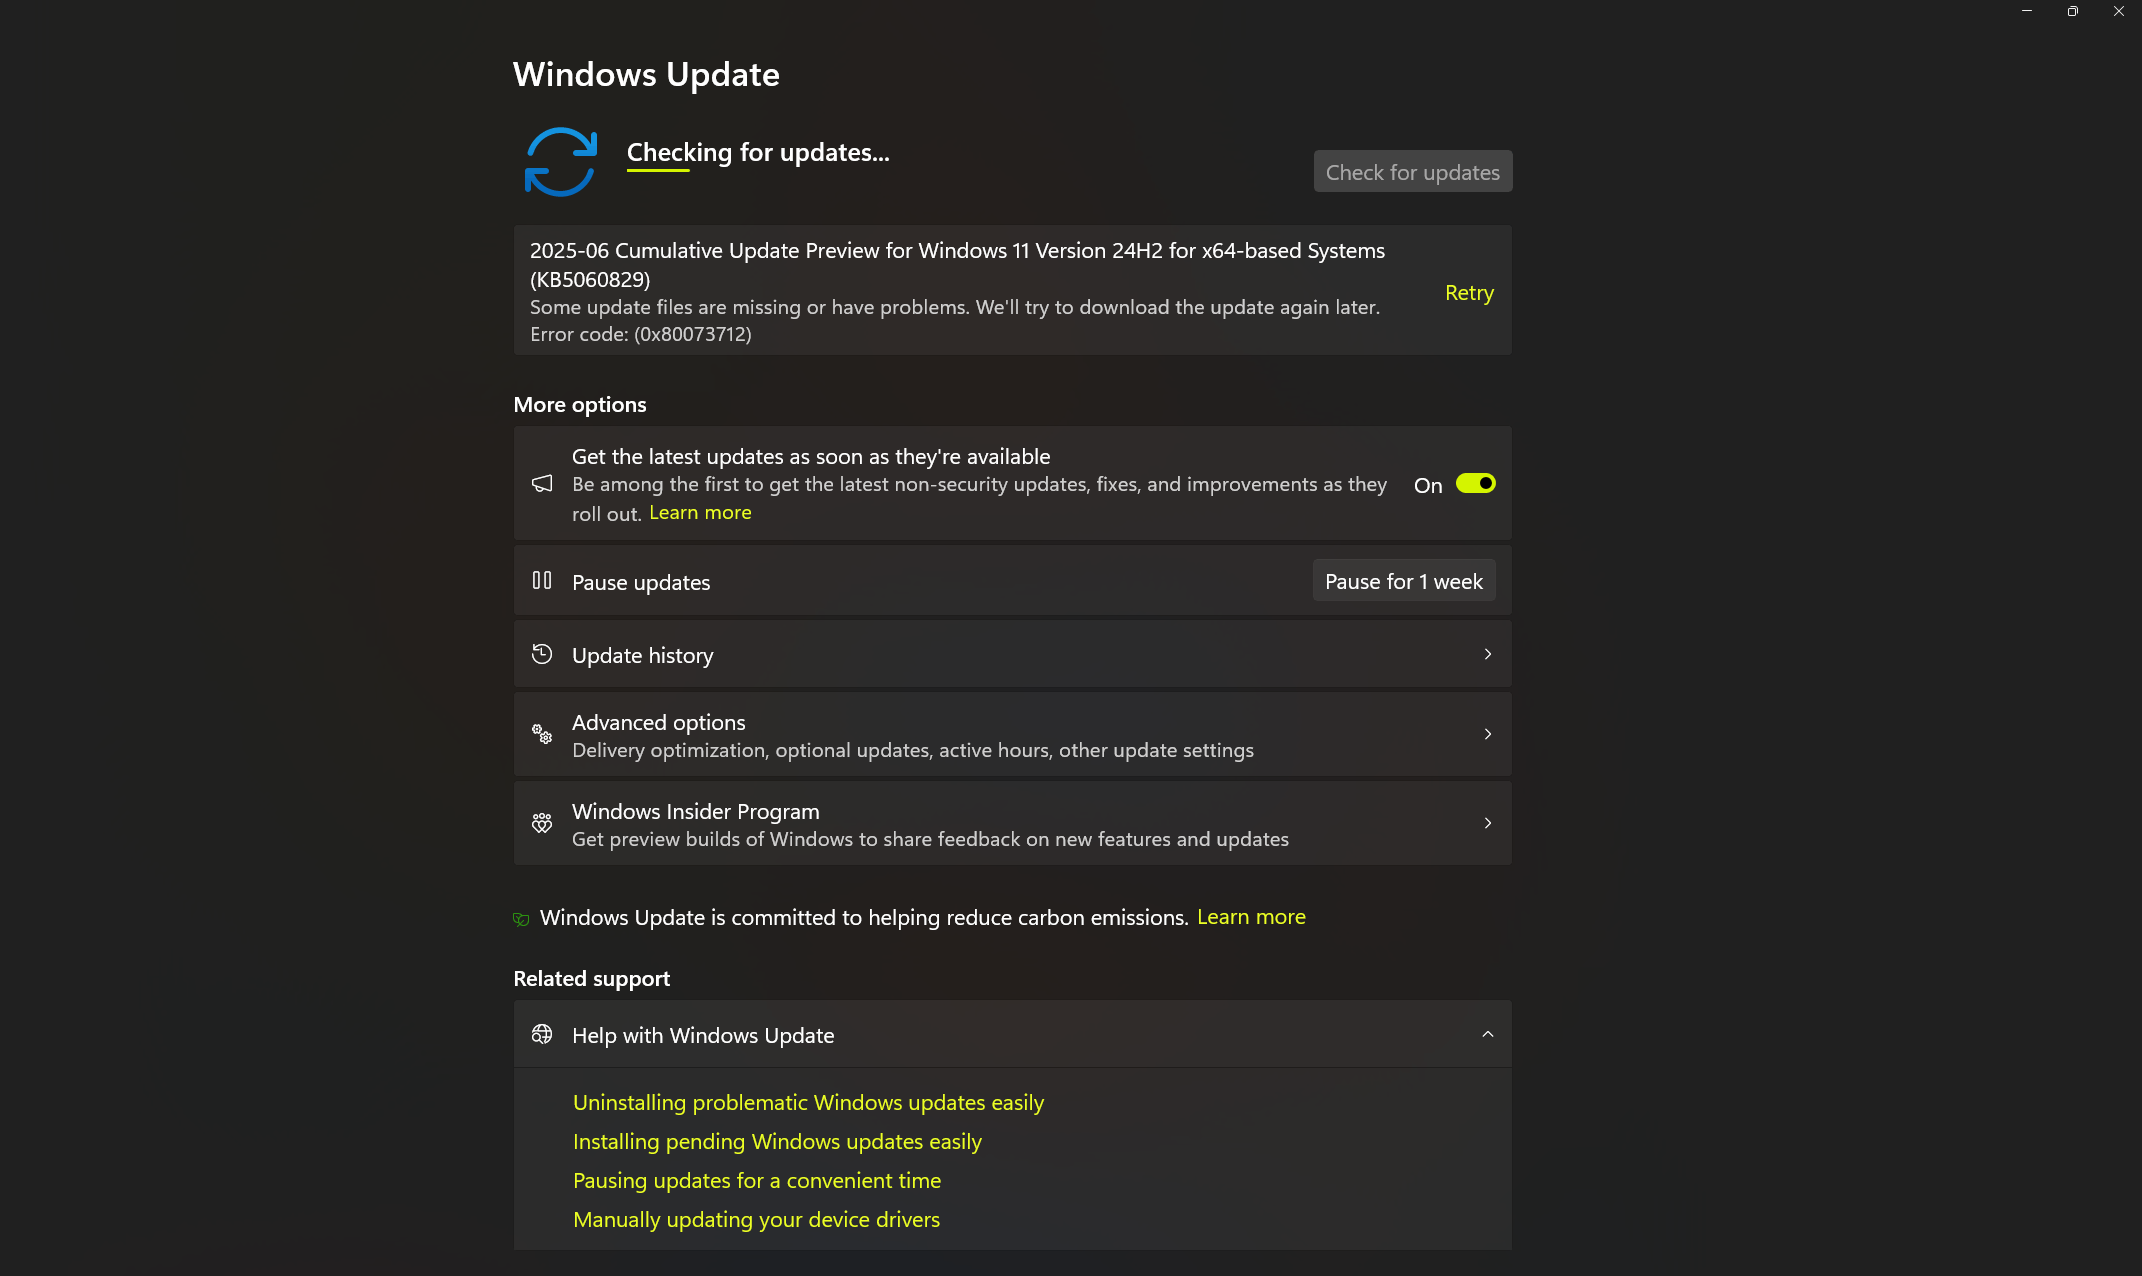Screen dimensions: 2142x1276
Task: Click the refreshing sync icon next to Checking for updates
Action: pos(560,161)
